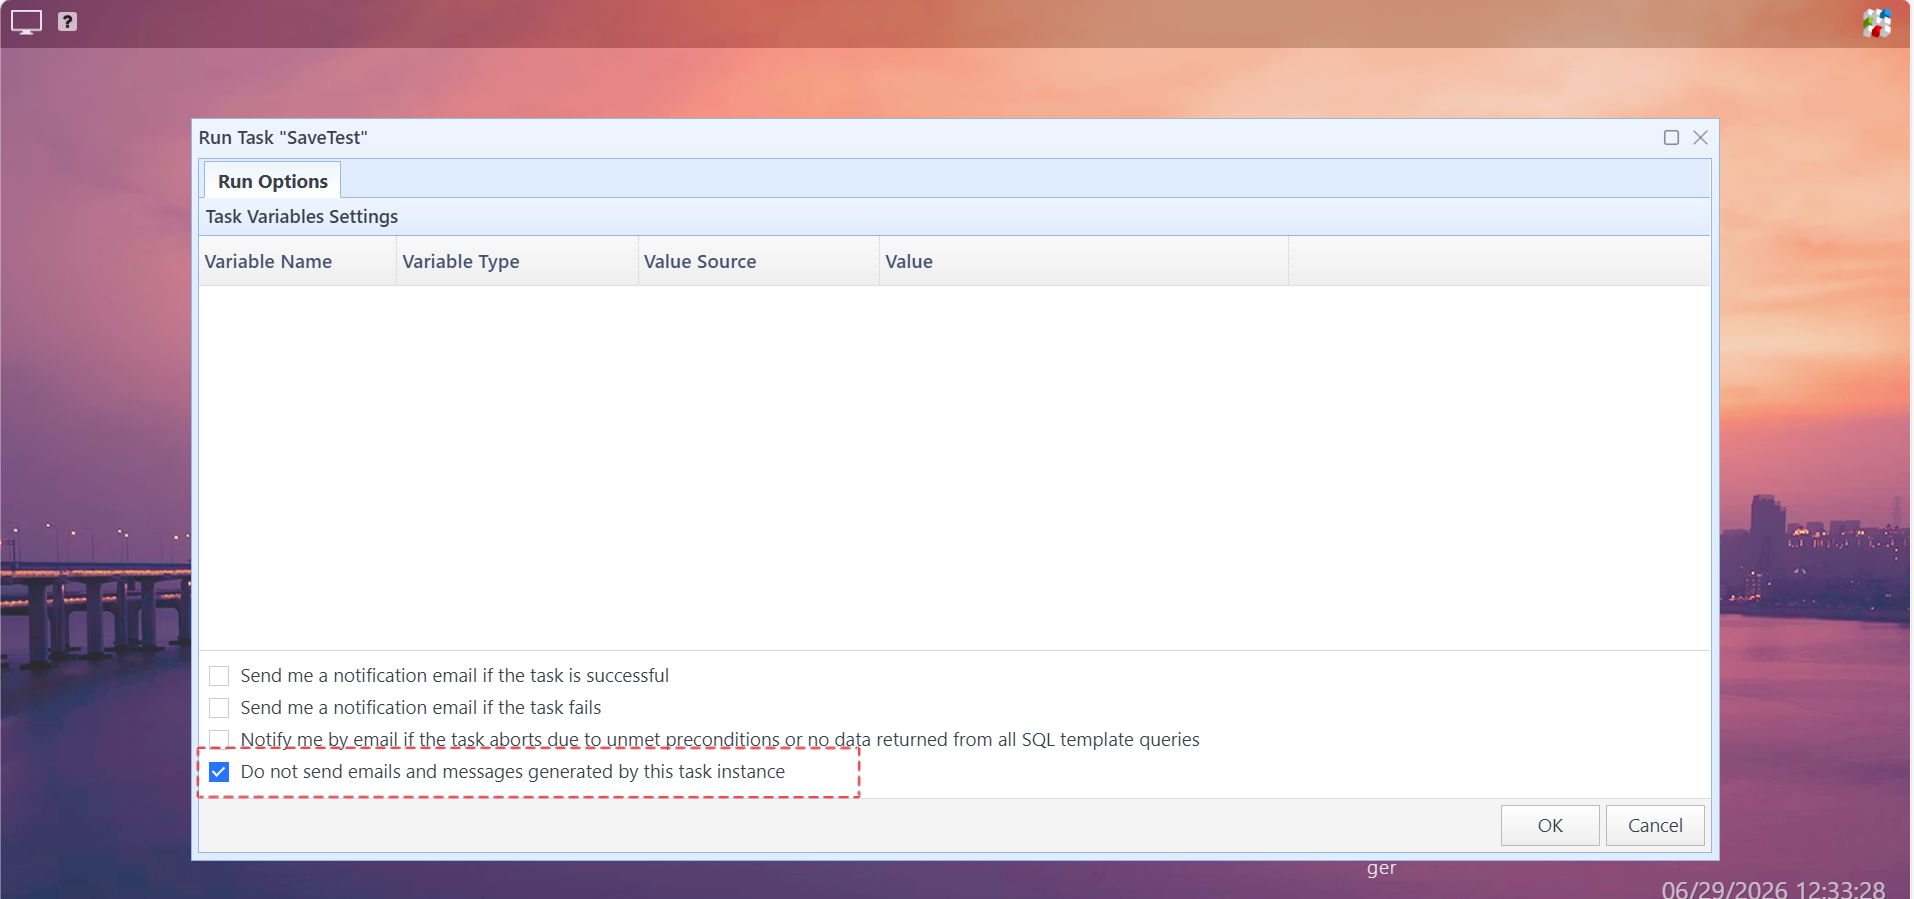The height and width of the screenshot is (899, 1914).
Task: Click the colorful app logo icon
Action: 1877,22
